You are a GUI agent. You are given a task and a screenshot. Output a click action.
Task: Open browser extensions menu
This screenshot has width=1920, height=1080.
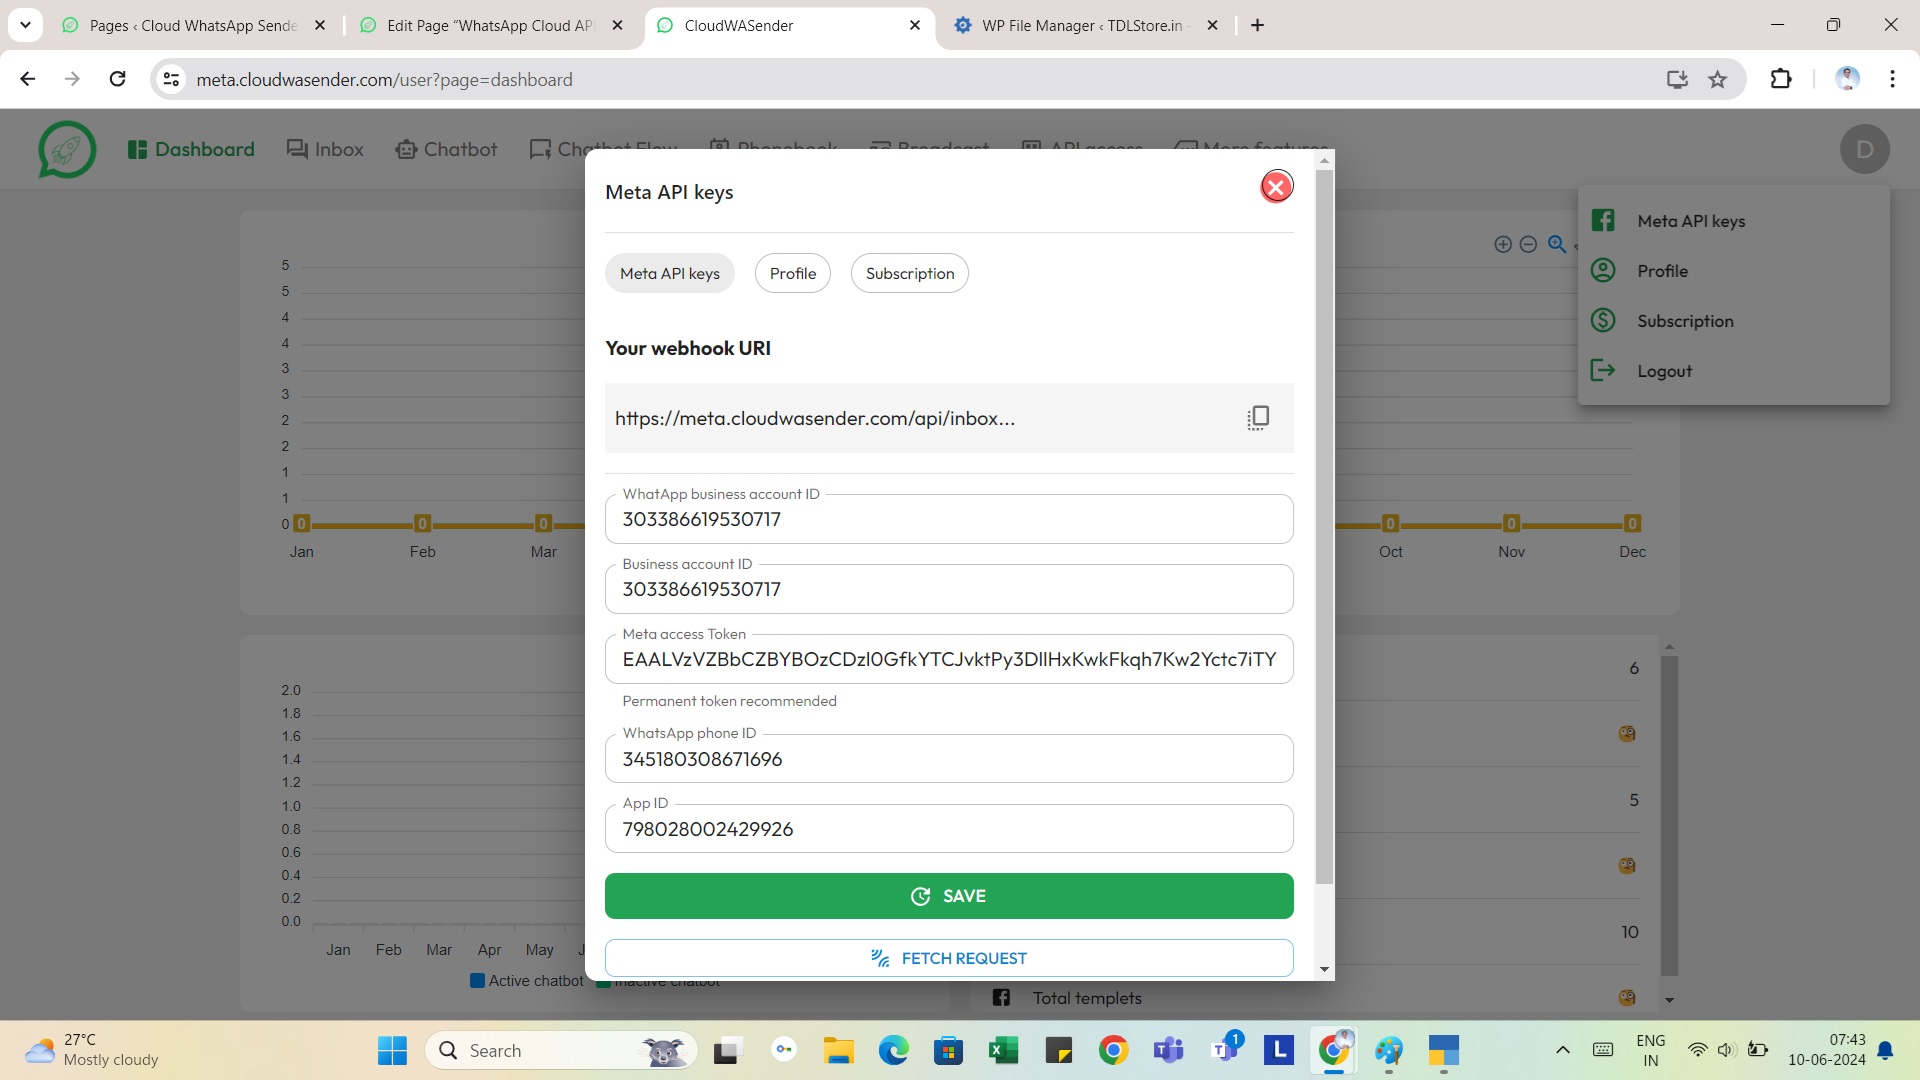(1781, 79)
